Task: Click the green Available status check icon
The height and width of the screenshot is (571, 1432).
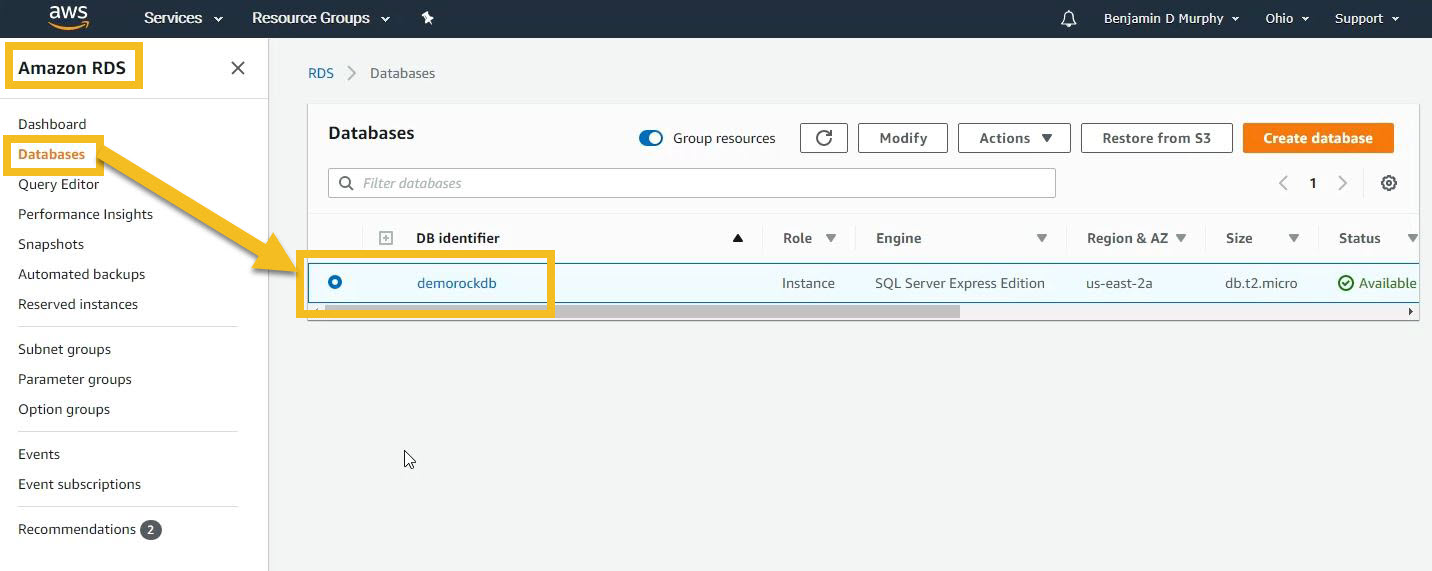Action: point(1346,283)
